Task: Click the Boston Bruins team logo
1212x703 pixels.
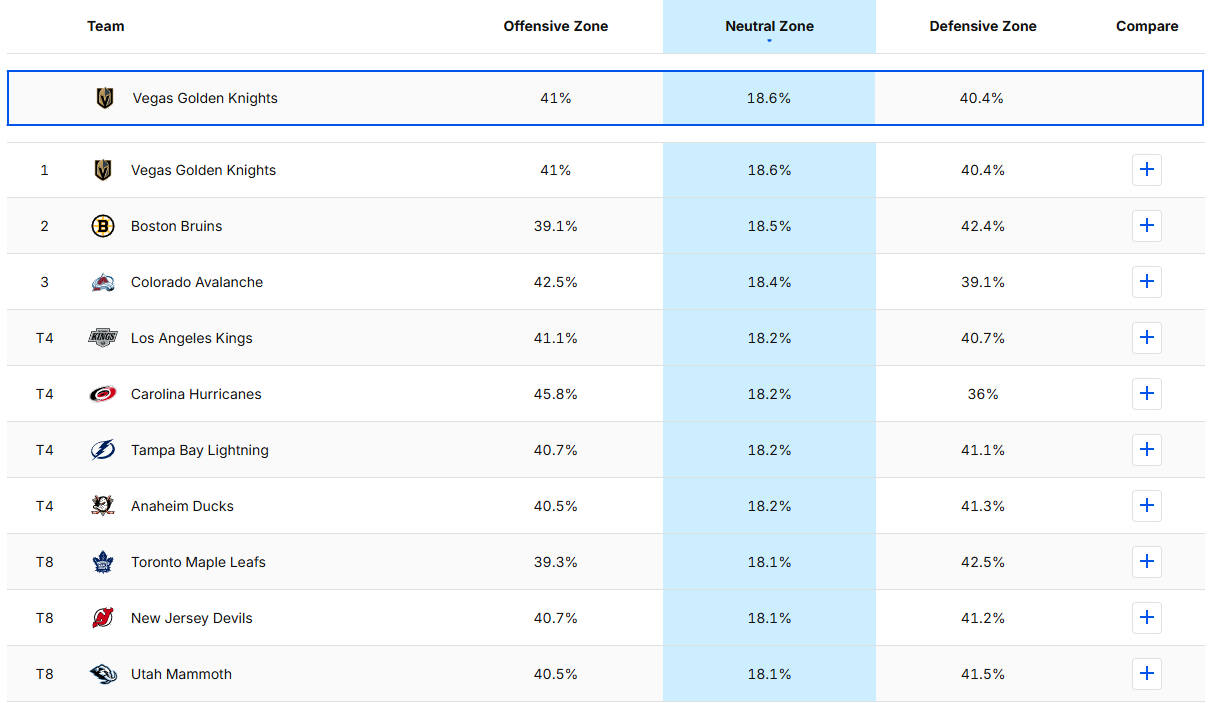Action: click(103, 226)
